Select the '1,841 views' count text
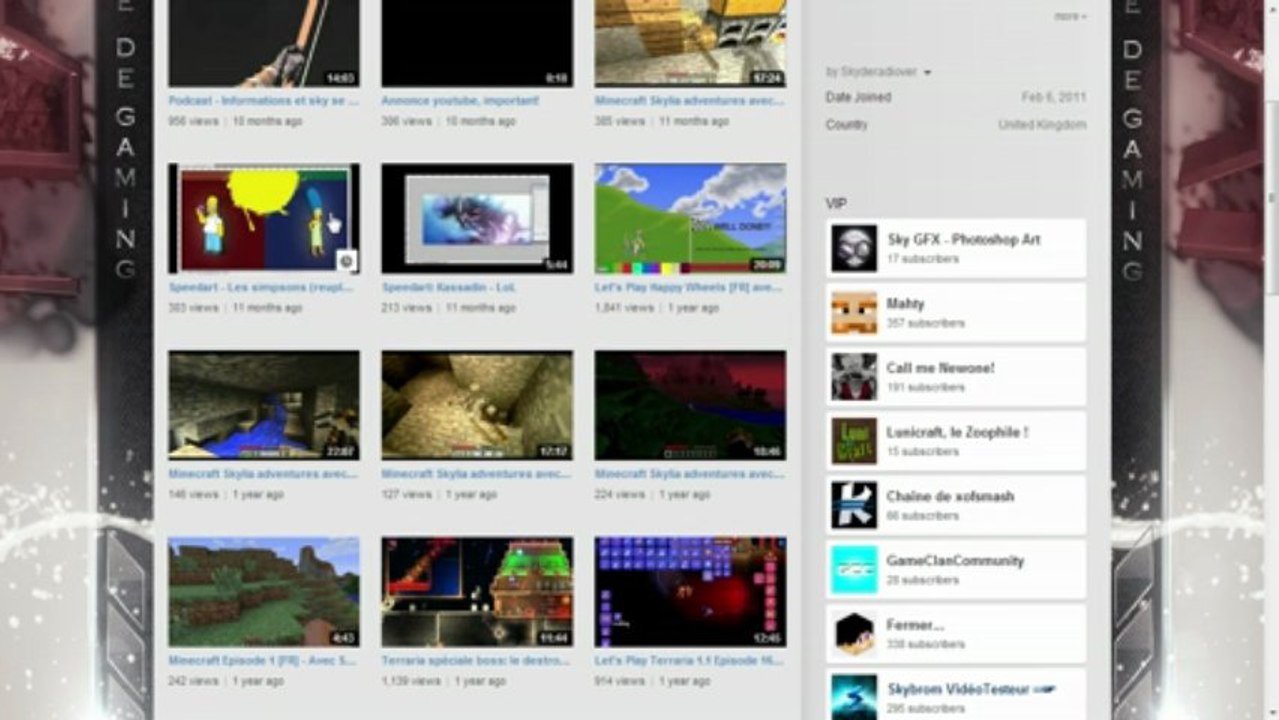The width and height of the screenshot is (1279, 720). tap(622, 308)
